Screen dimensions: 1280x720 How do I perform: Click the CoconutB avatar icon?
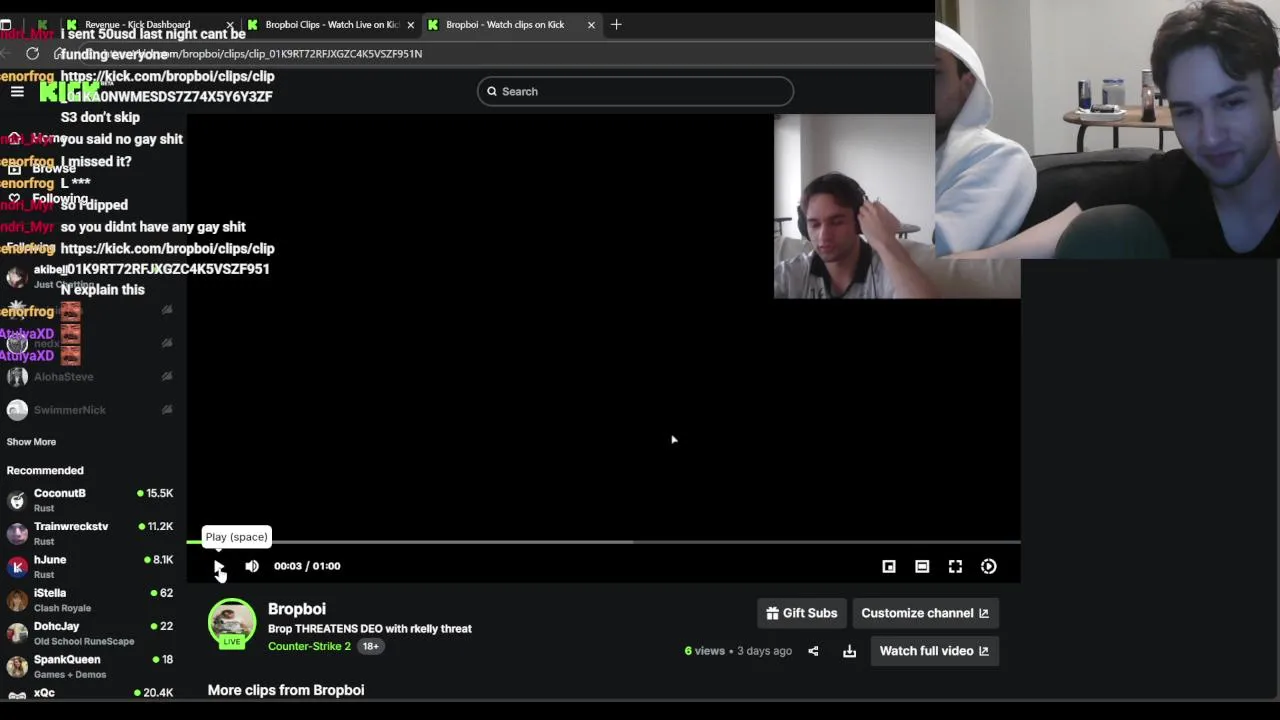click(x=17, y=500)
